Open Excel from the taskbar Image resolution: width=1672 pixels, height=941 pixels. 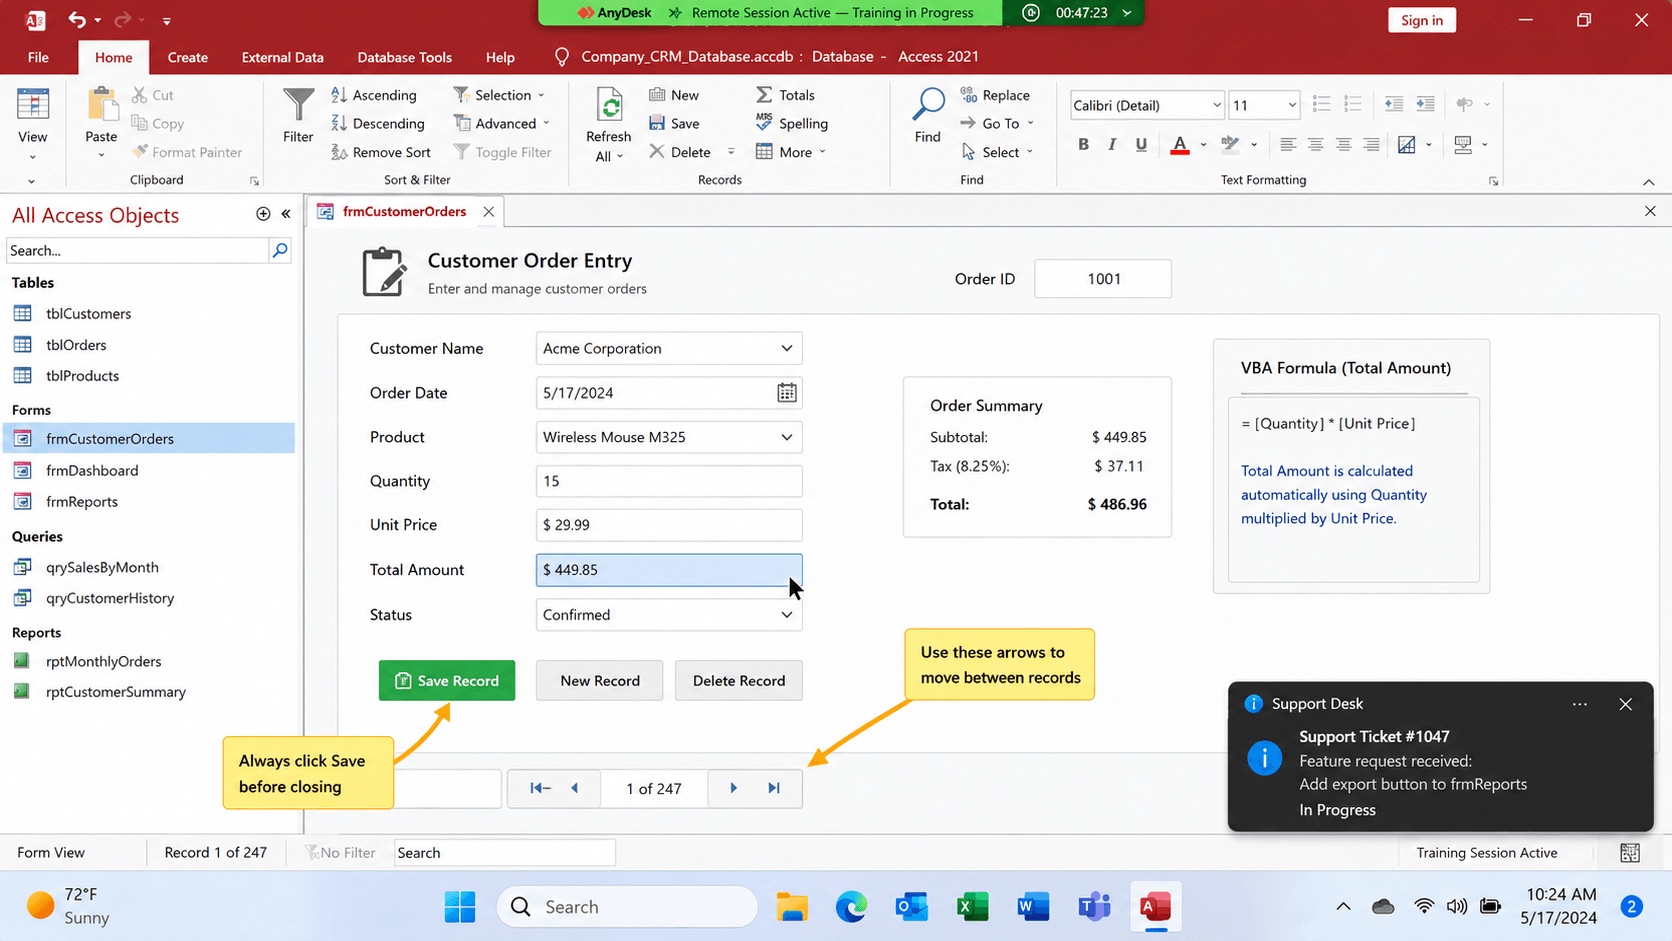click(973, 907)
